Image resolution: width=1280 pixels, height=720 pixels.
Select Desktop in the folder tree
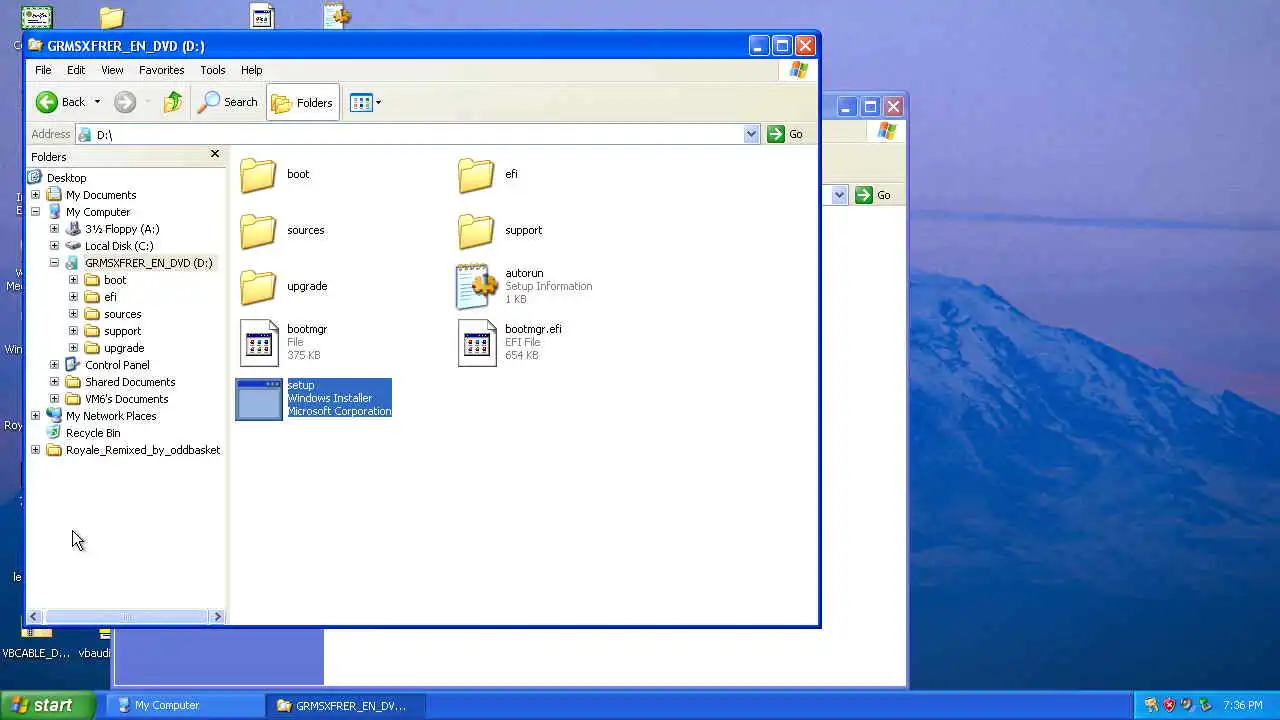click(x=66, y=178)
